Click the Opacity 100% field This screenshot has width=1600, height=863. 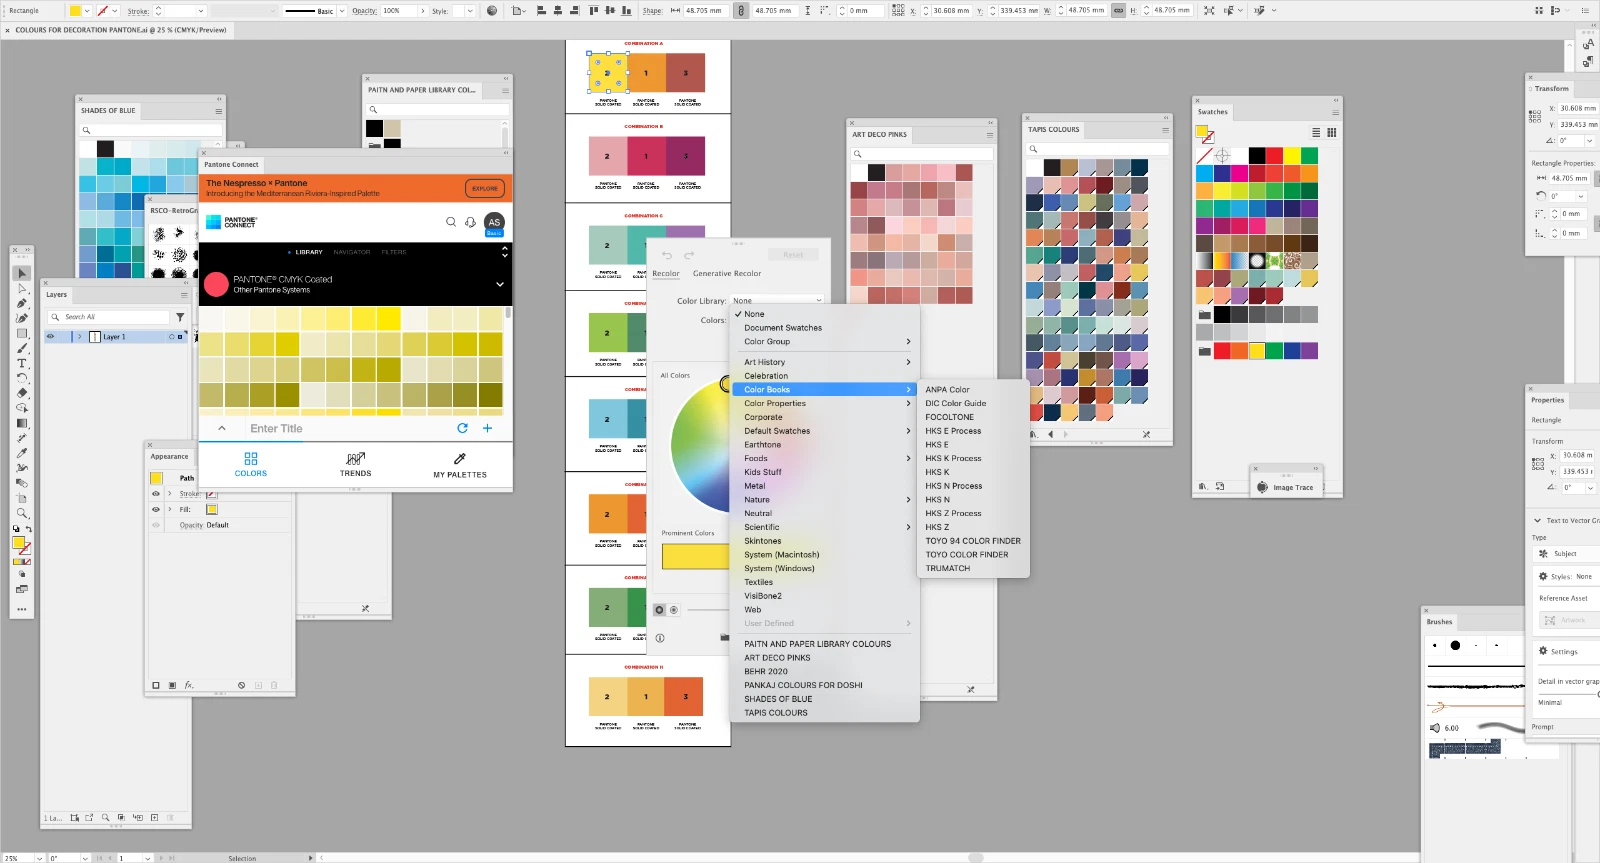point(398,11)
